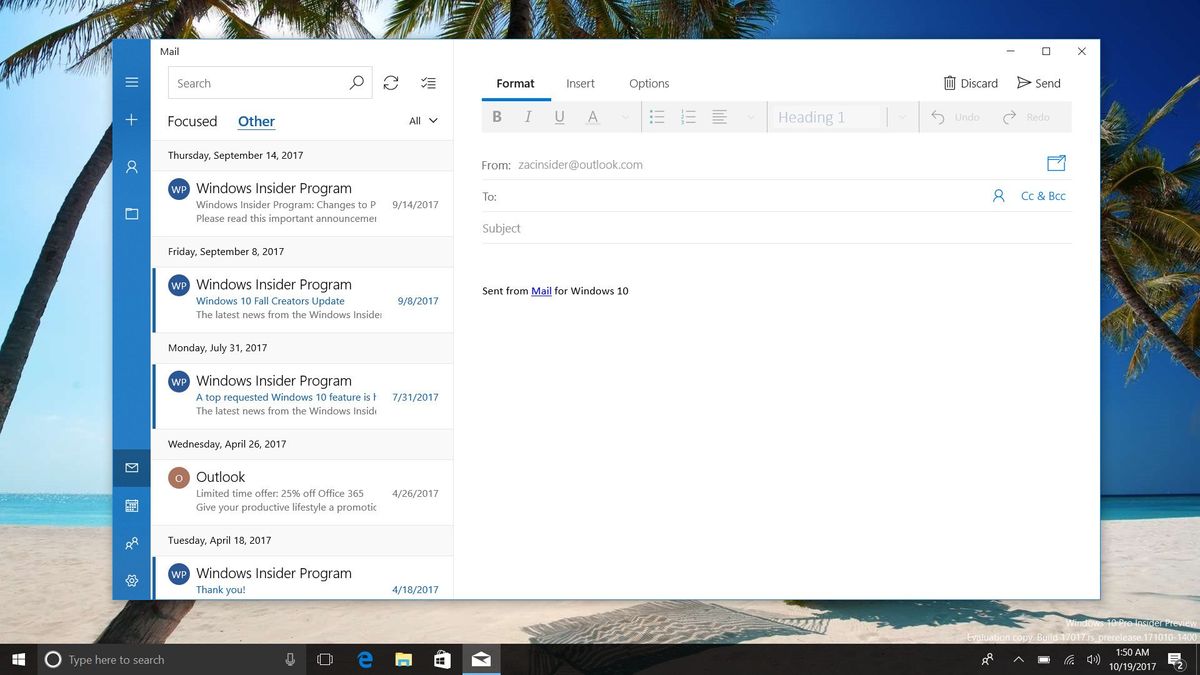Show Cc & Bcc fields
The image size is (1200, 675).
tap(1043, 196)
